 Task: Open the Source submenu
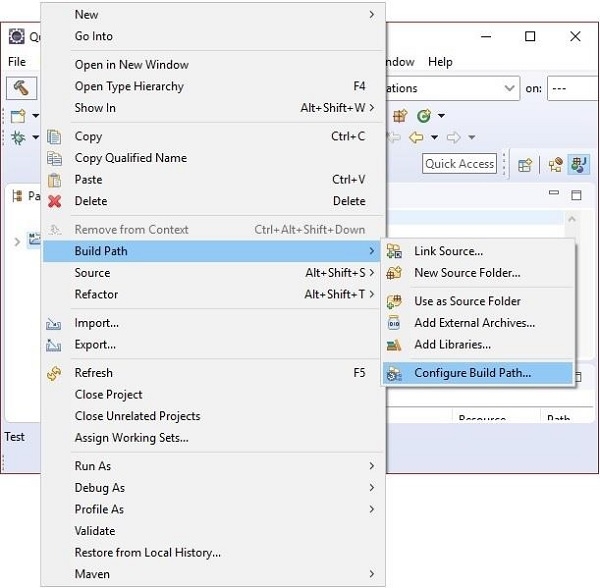[x=213, y=273]
